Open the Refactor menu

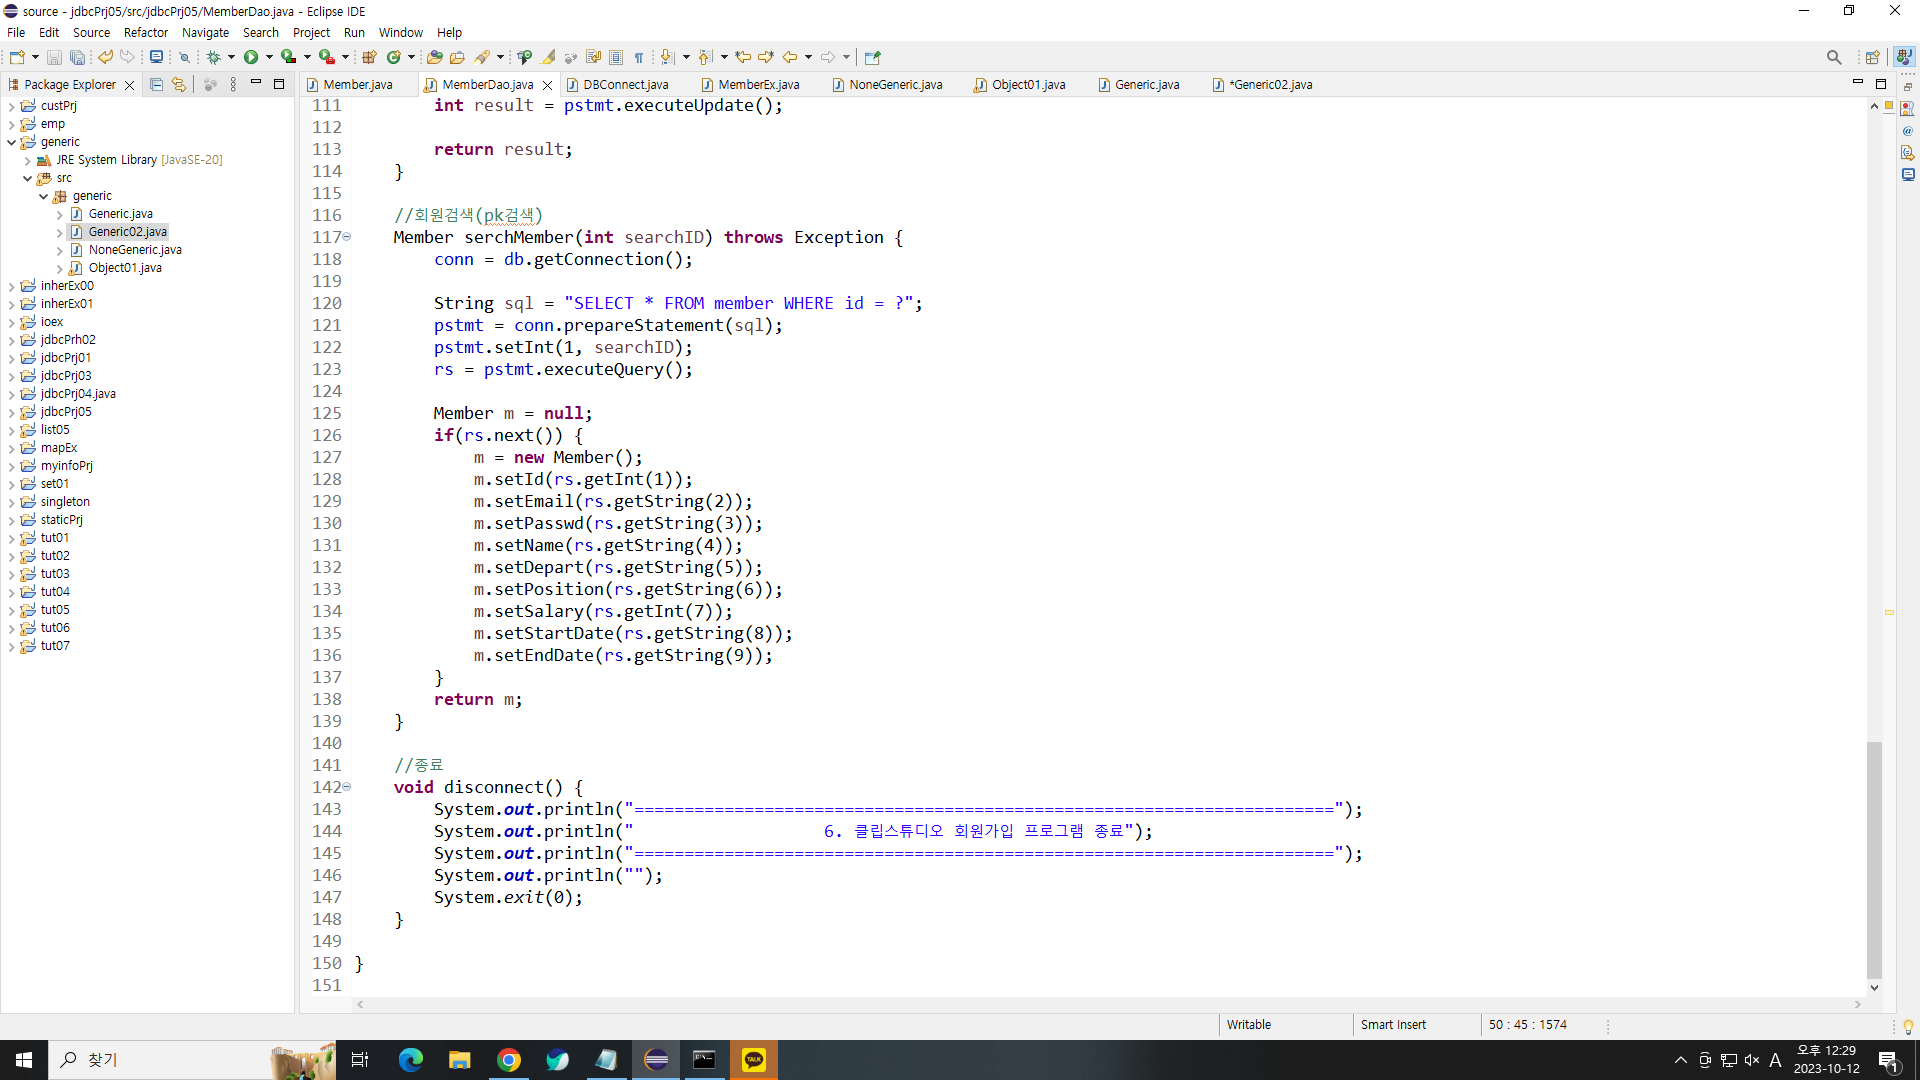(145, 32)
